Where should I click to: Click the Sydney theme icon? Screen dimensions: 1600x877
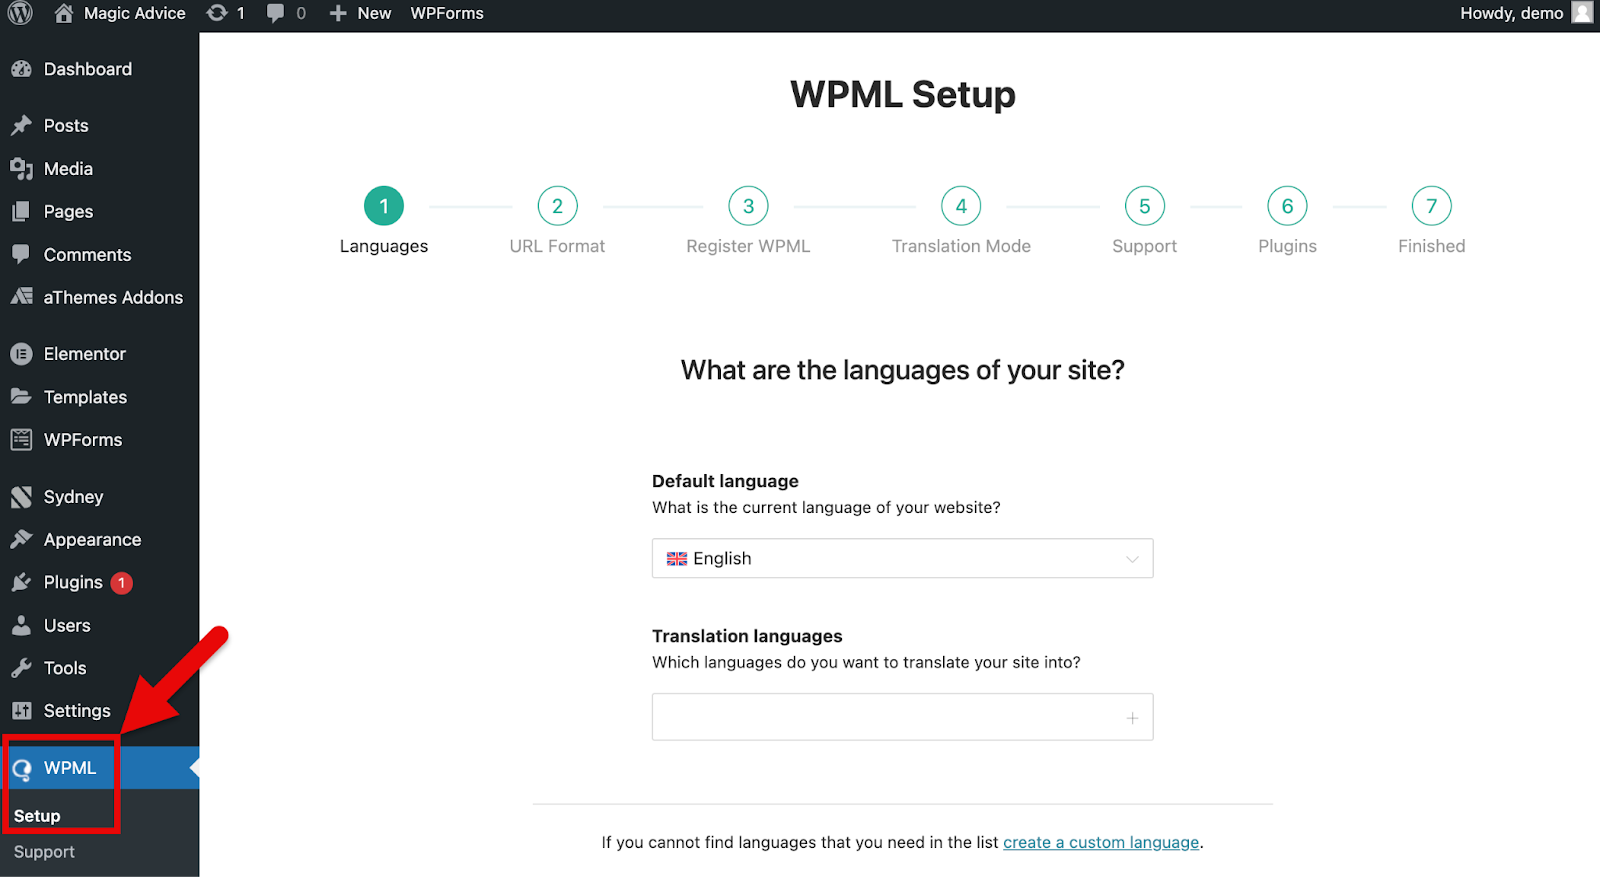coord(21,497)
